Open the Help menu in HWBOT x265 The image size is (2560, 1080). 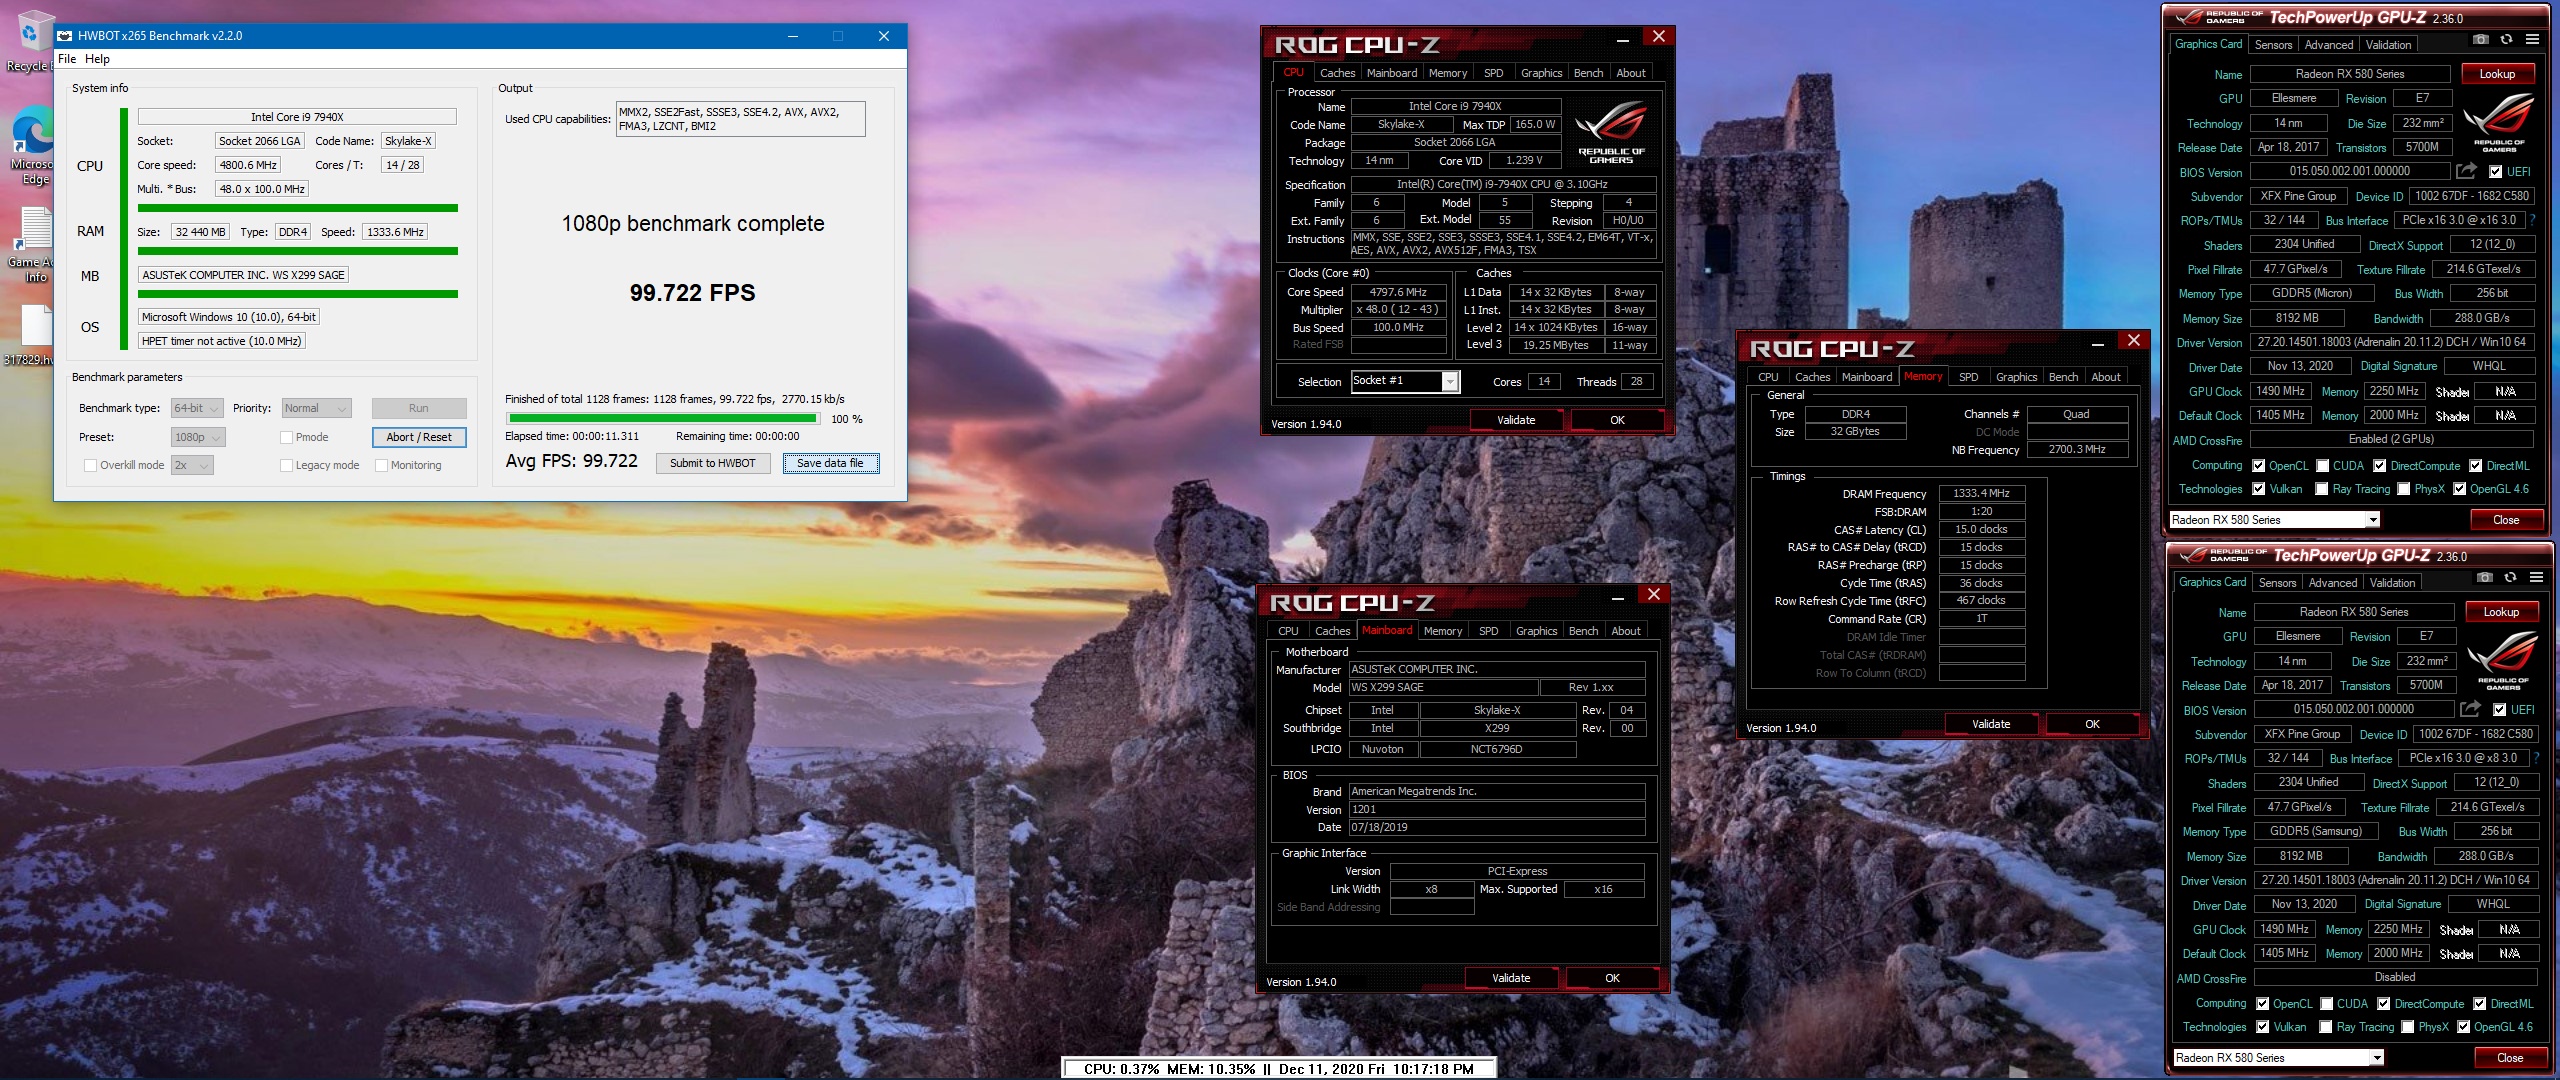(x=97, y=59)
